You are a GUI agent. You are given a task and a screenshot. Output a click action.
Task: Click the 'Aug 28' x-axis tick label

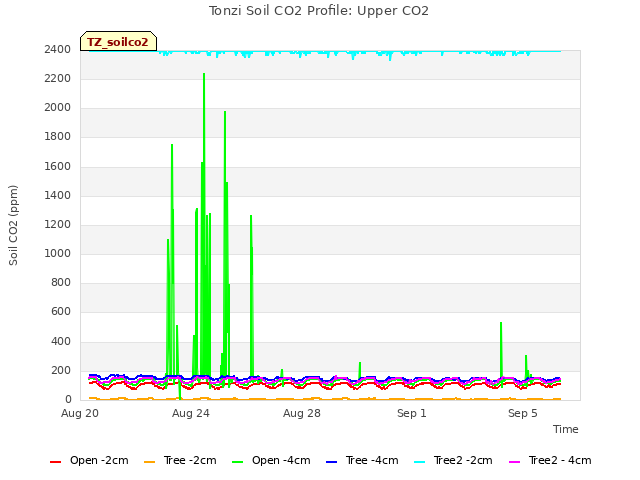coord(302,413)
